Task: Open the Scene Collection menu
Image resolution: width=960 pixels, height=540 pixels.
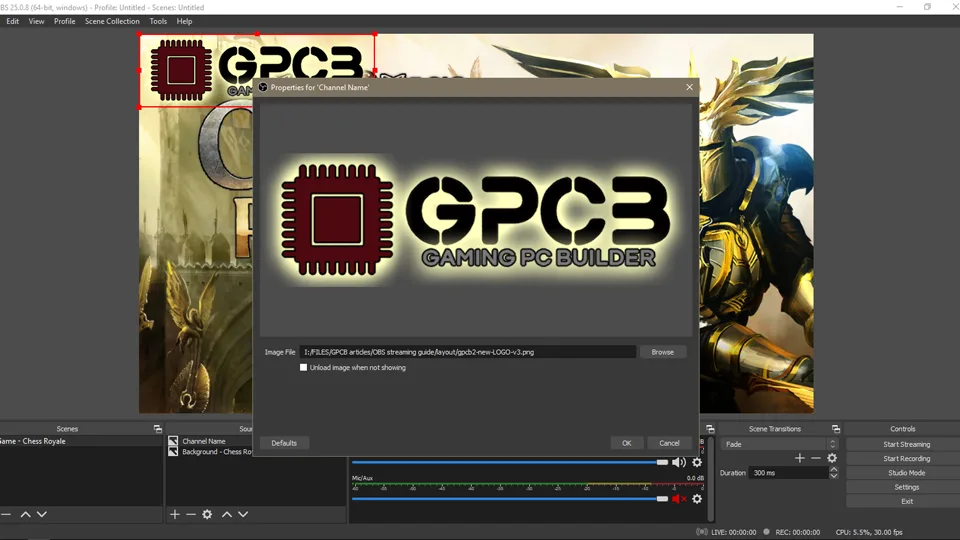Action: coord(112,21)
